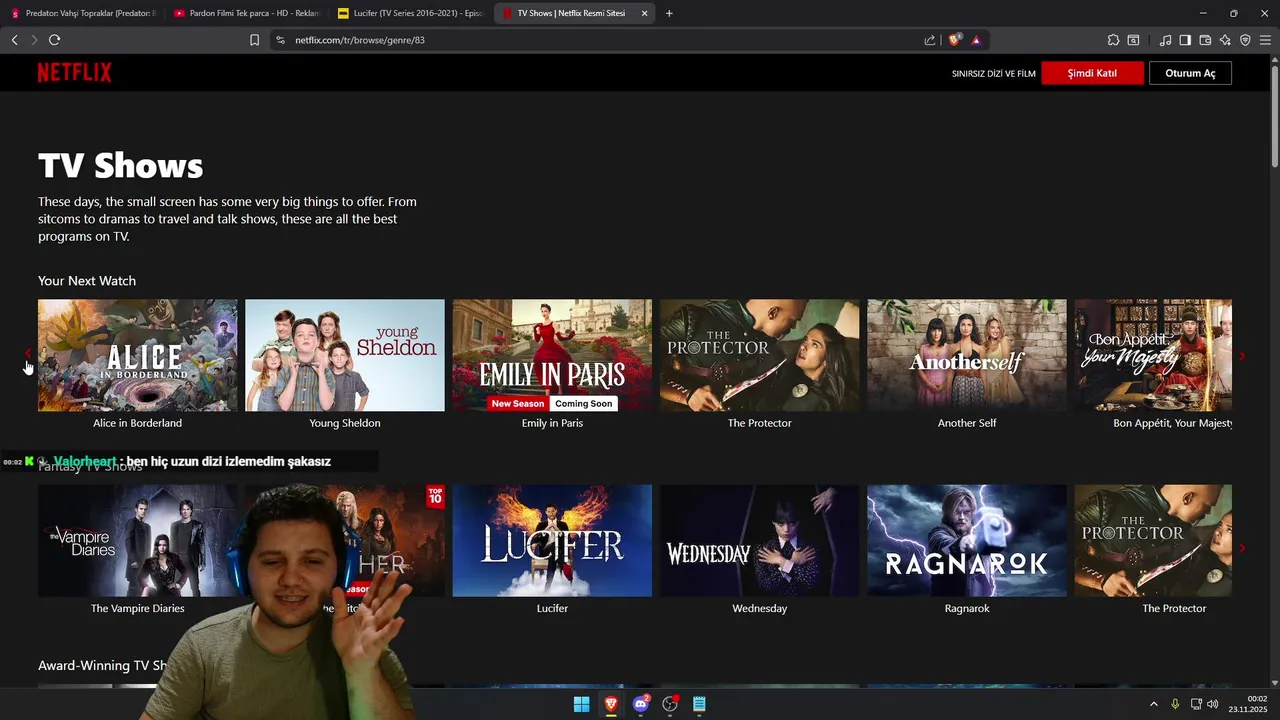Open the Windows Start menu
The height and width of the screenshot is (720, 1280).
(x=581, y=704)
